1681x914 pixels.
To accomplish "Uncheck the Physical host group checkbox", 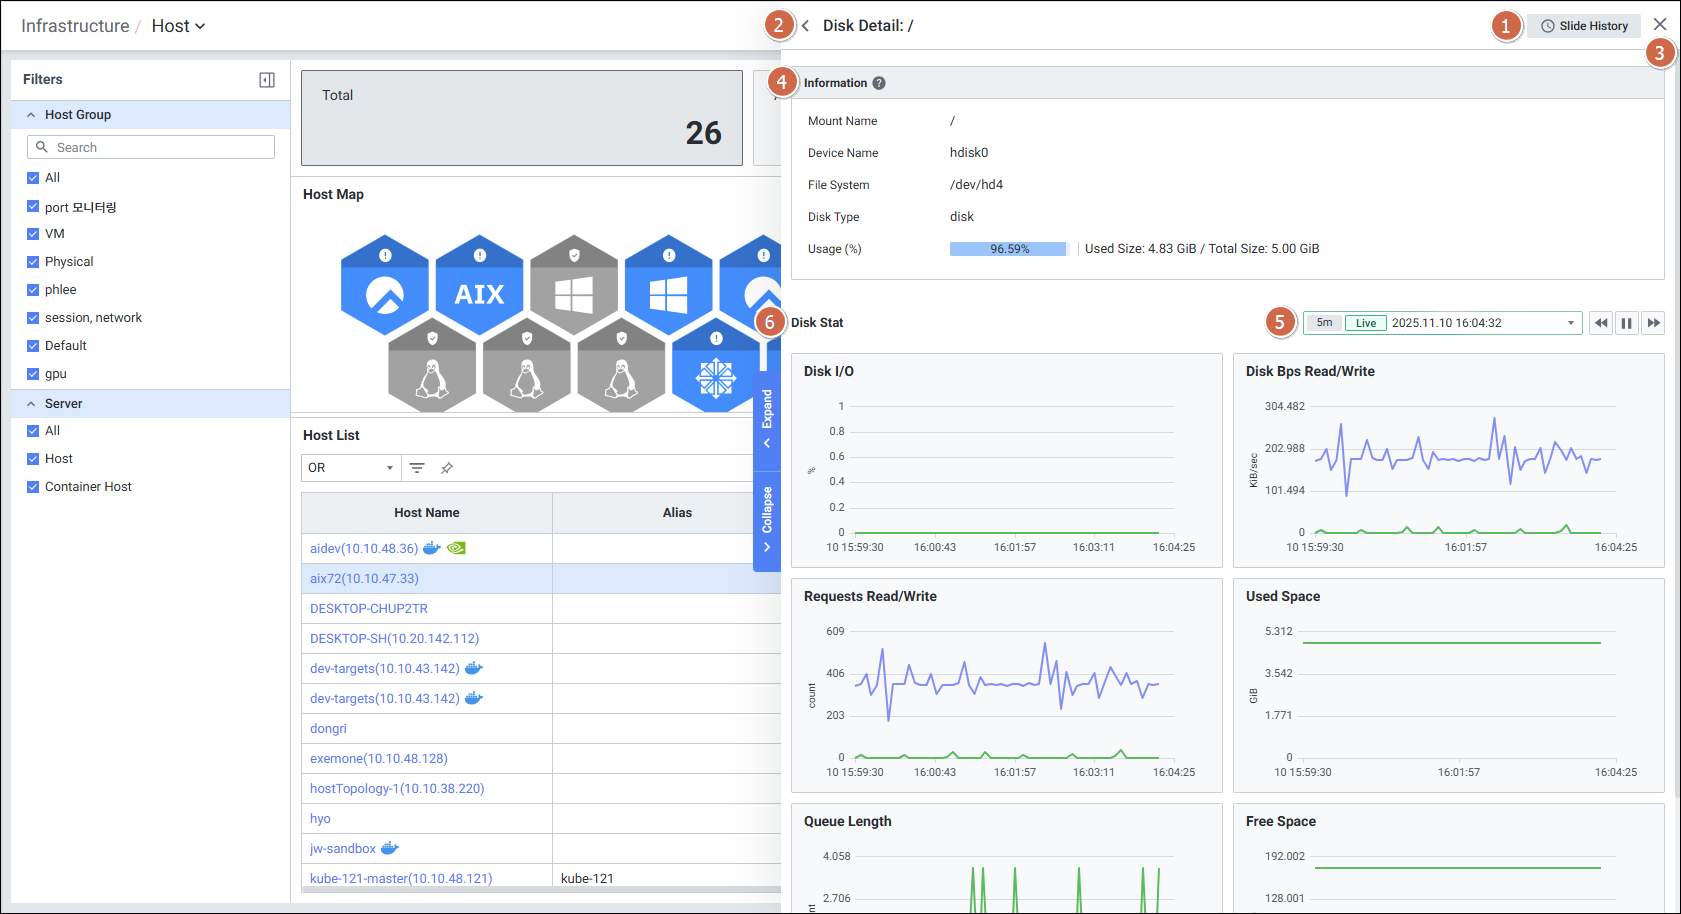I will point(33,262).
